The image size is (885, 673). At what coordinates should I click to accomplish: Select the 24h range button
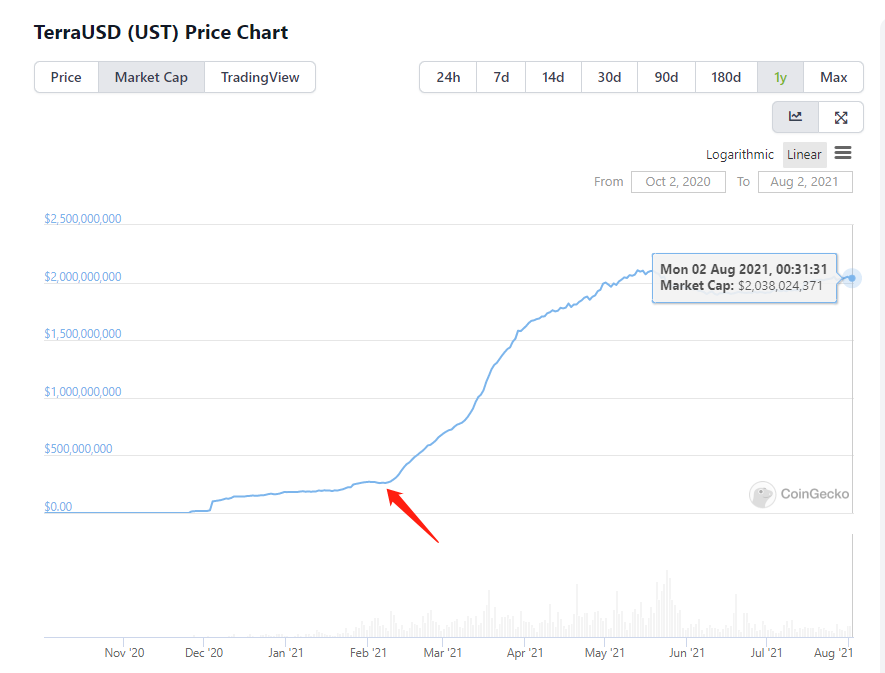[448, 77]
